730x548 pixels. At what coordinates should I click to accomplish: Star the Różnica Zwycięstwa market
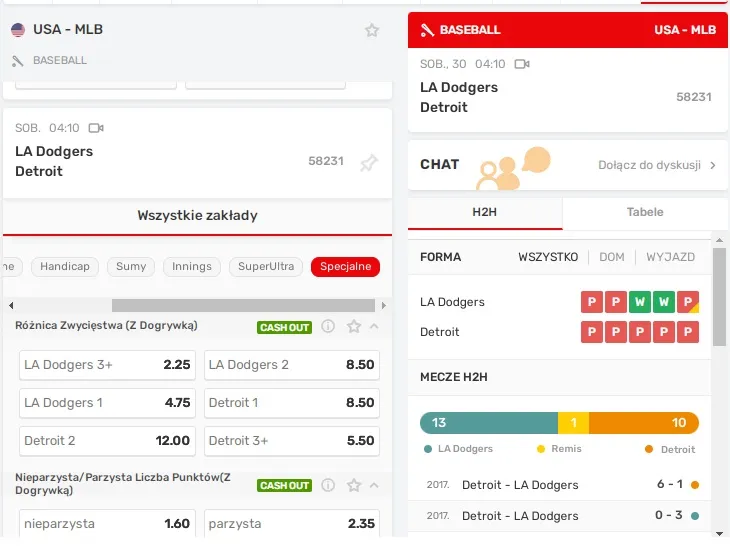pyautogui.click(x=354, y=326)
